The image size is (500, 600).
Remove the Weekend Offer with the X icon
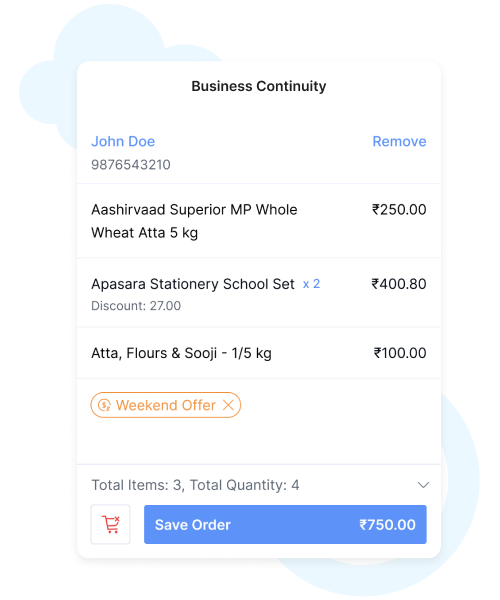coord(228,405)
